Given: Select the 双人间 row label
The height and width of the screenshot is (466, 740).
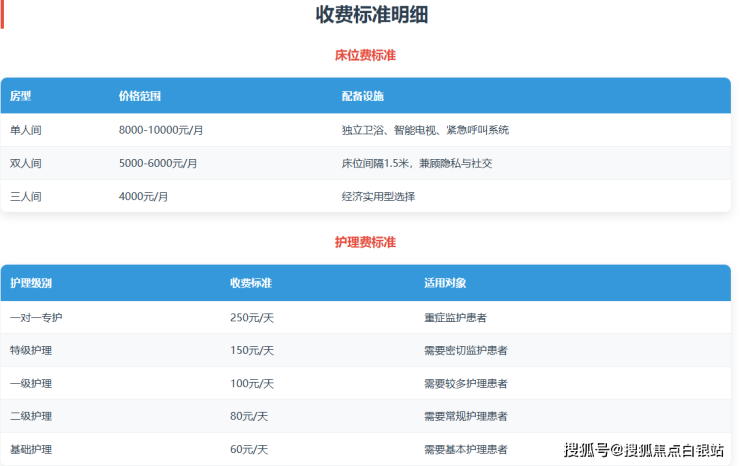Looking at the screenshot, I should tap(26, 163).
